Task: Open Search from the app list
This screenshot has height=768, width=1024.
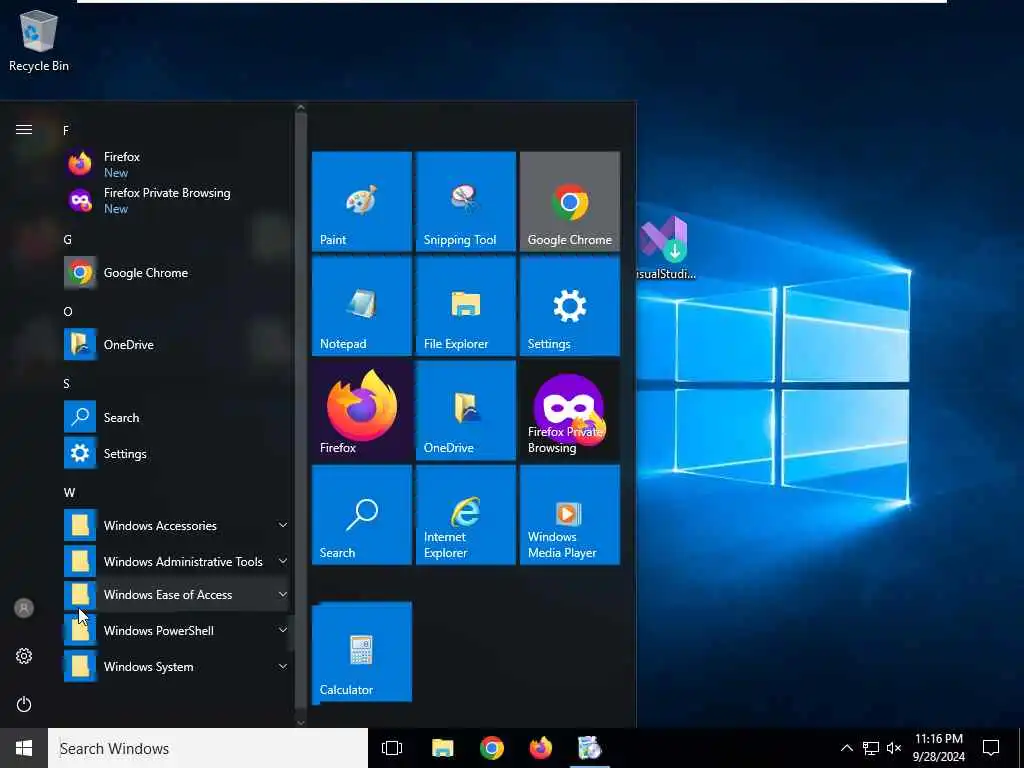Action: click(176, 417)
